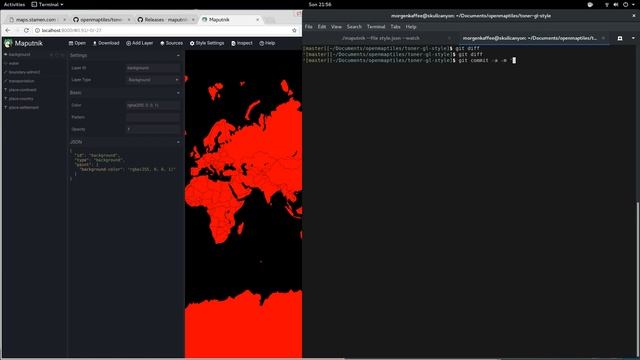The height and width of the screenshot is (360, 640).
Task: Close the maps.stamen.com browser tab
Action: (x=64, y=20)
